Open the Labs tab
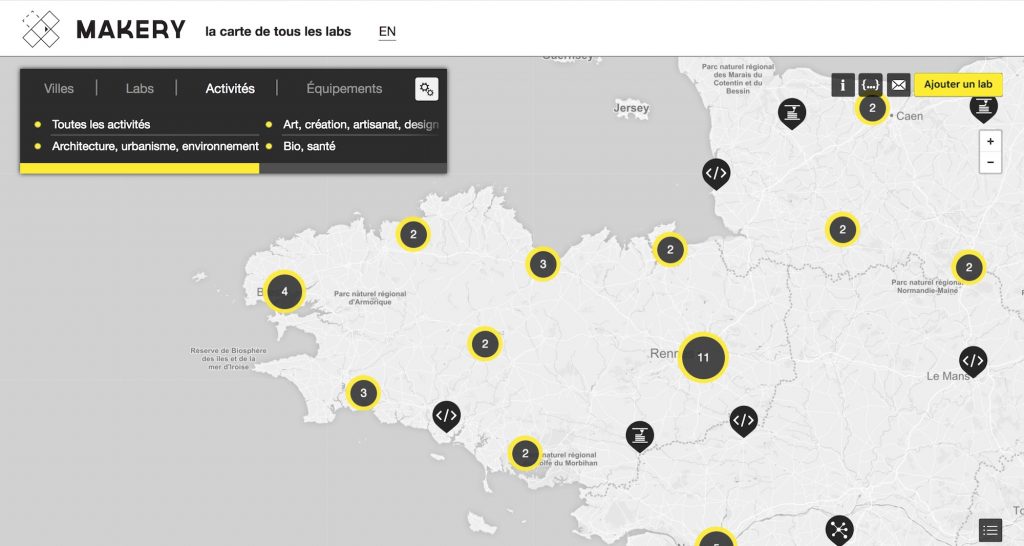 click(140, 88)
